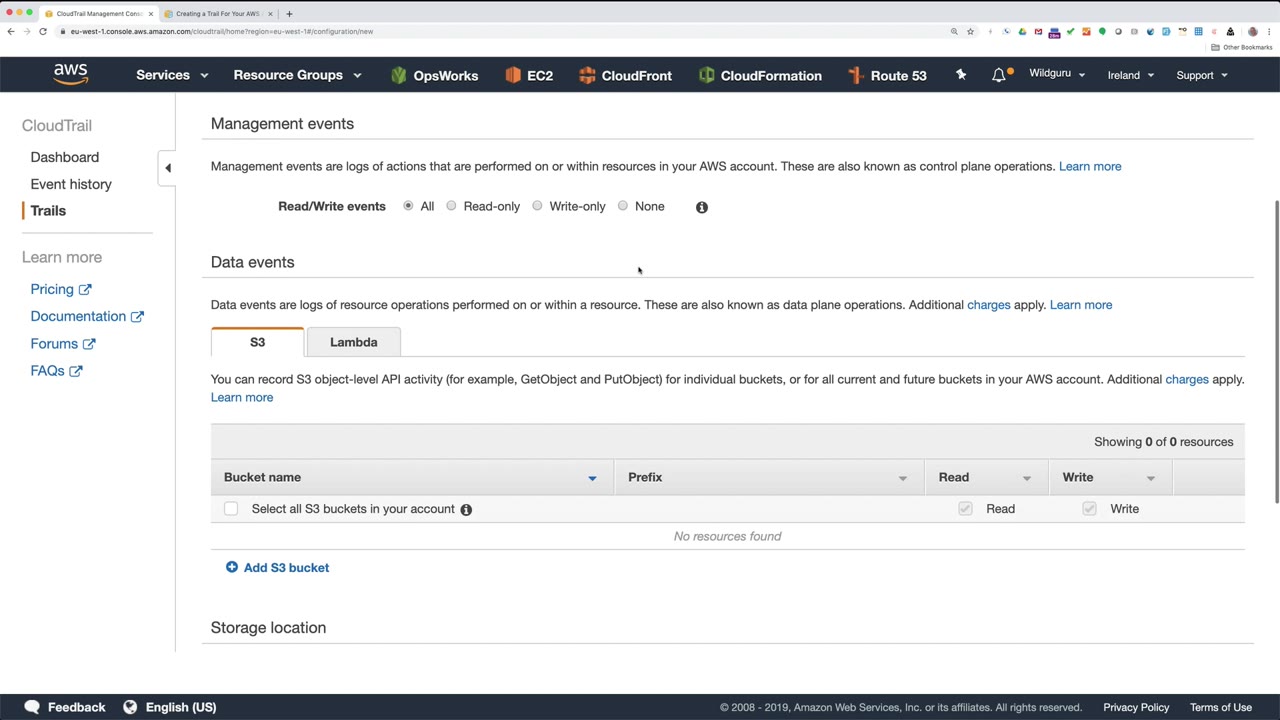
Task: Open the Wildguru account menu
Action: click(x=1057, y=74)
